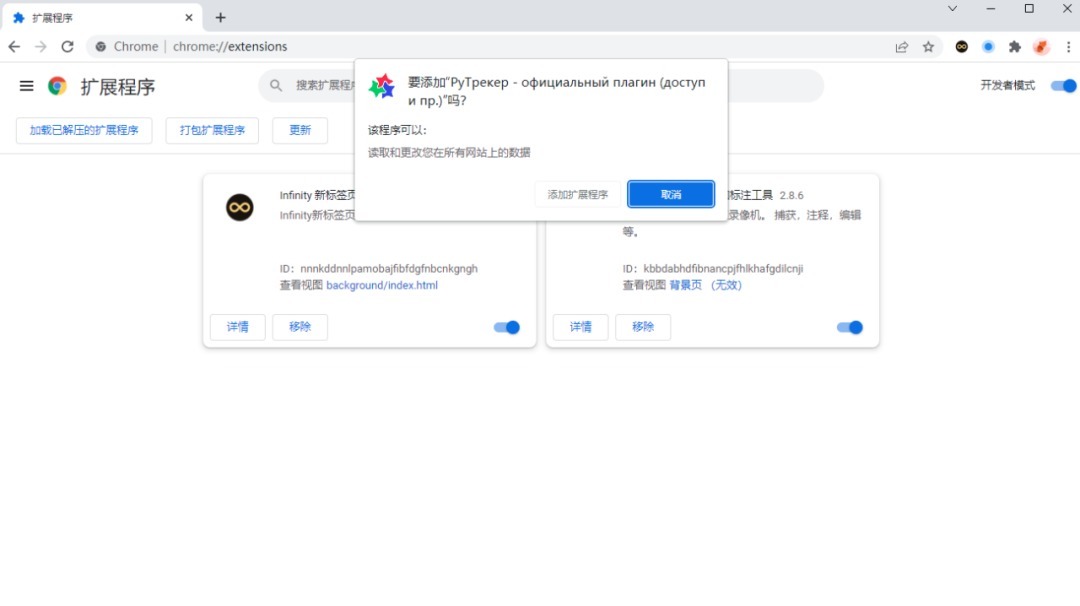The height and width of the screenshot is (606, 1080).
Task: Open background/index.html view link
Action: click(382, 285)
